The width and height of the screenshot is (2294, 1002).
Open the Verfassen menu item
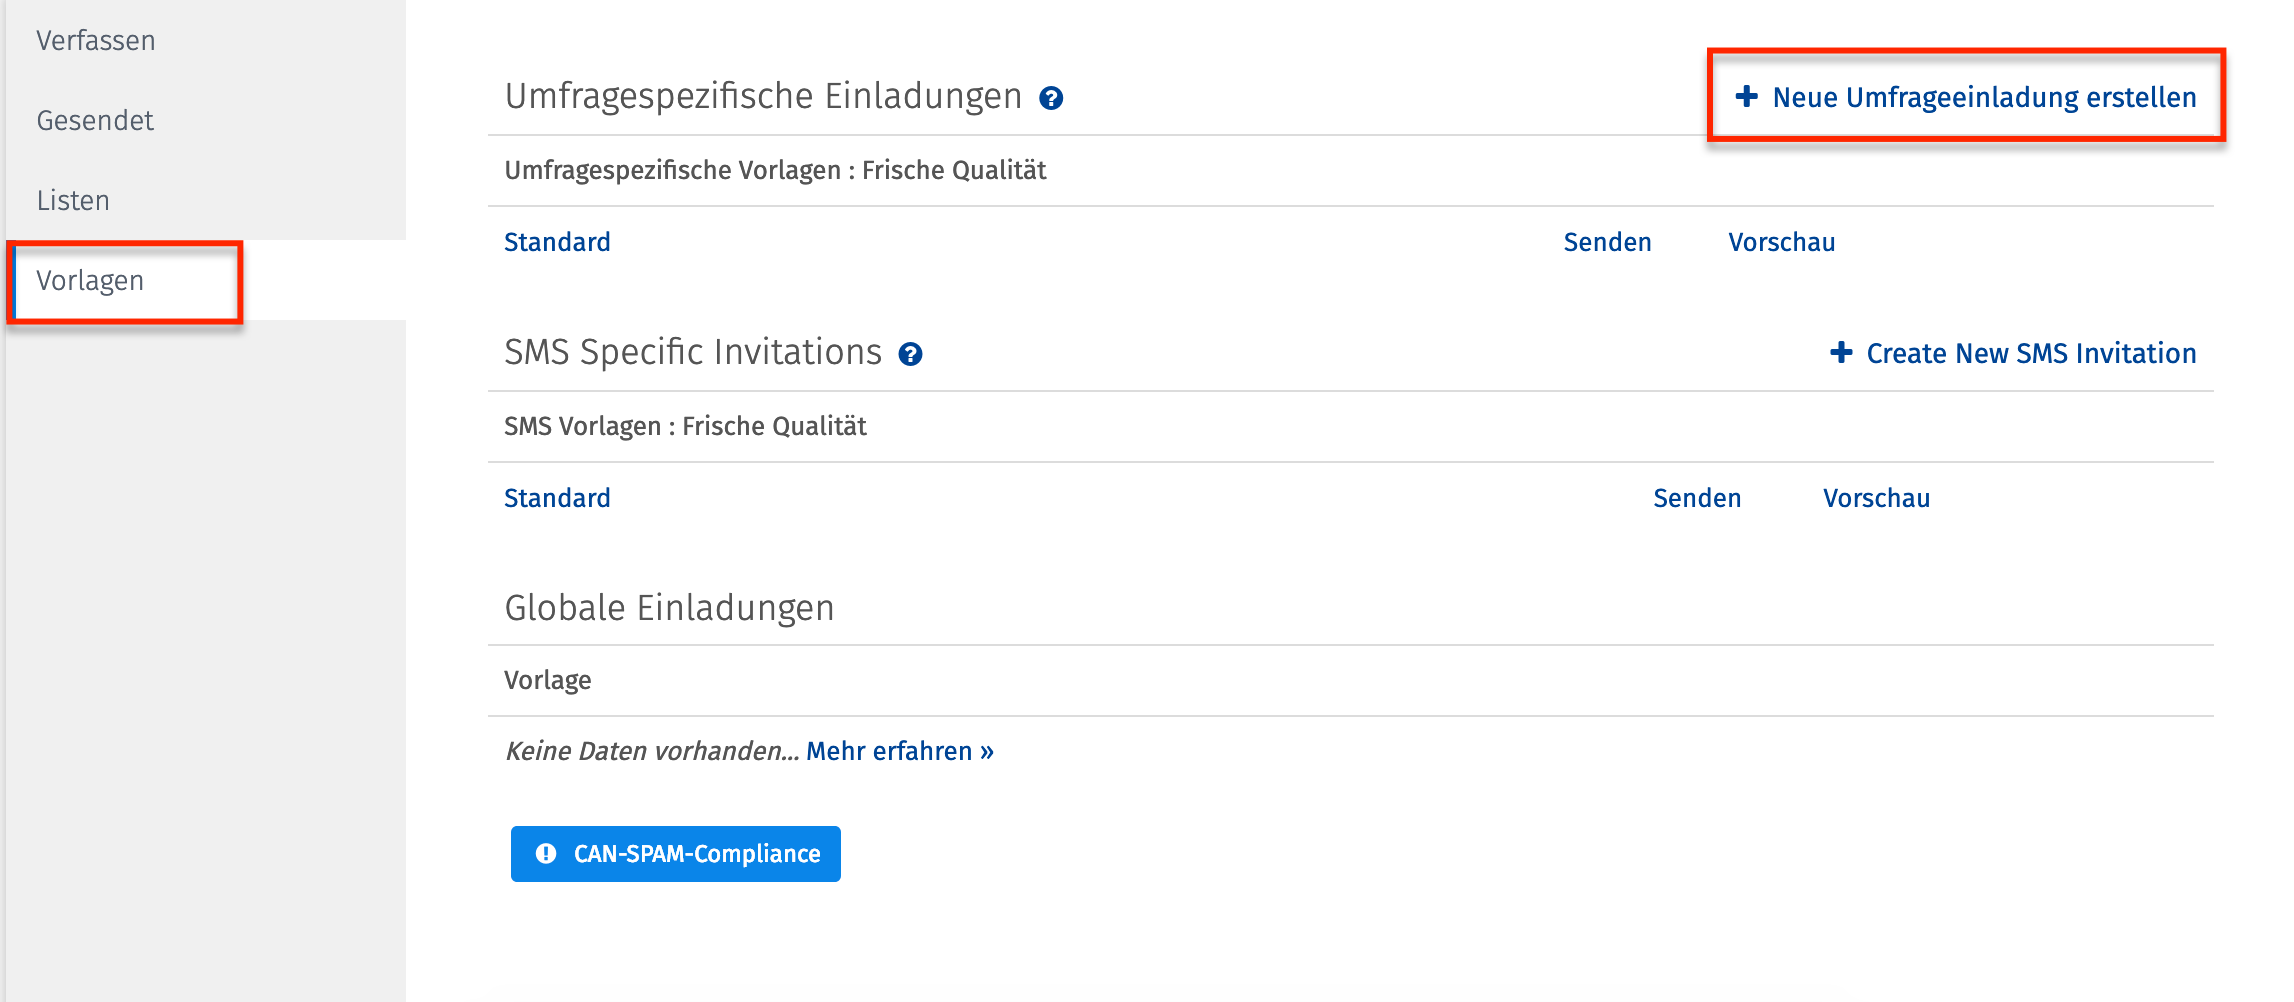click(96, 41)
